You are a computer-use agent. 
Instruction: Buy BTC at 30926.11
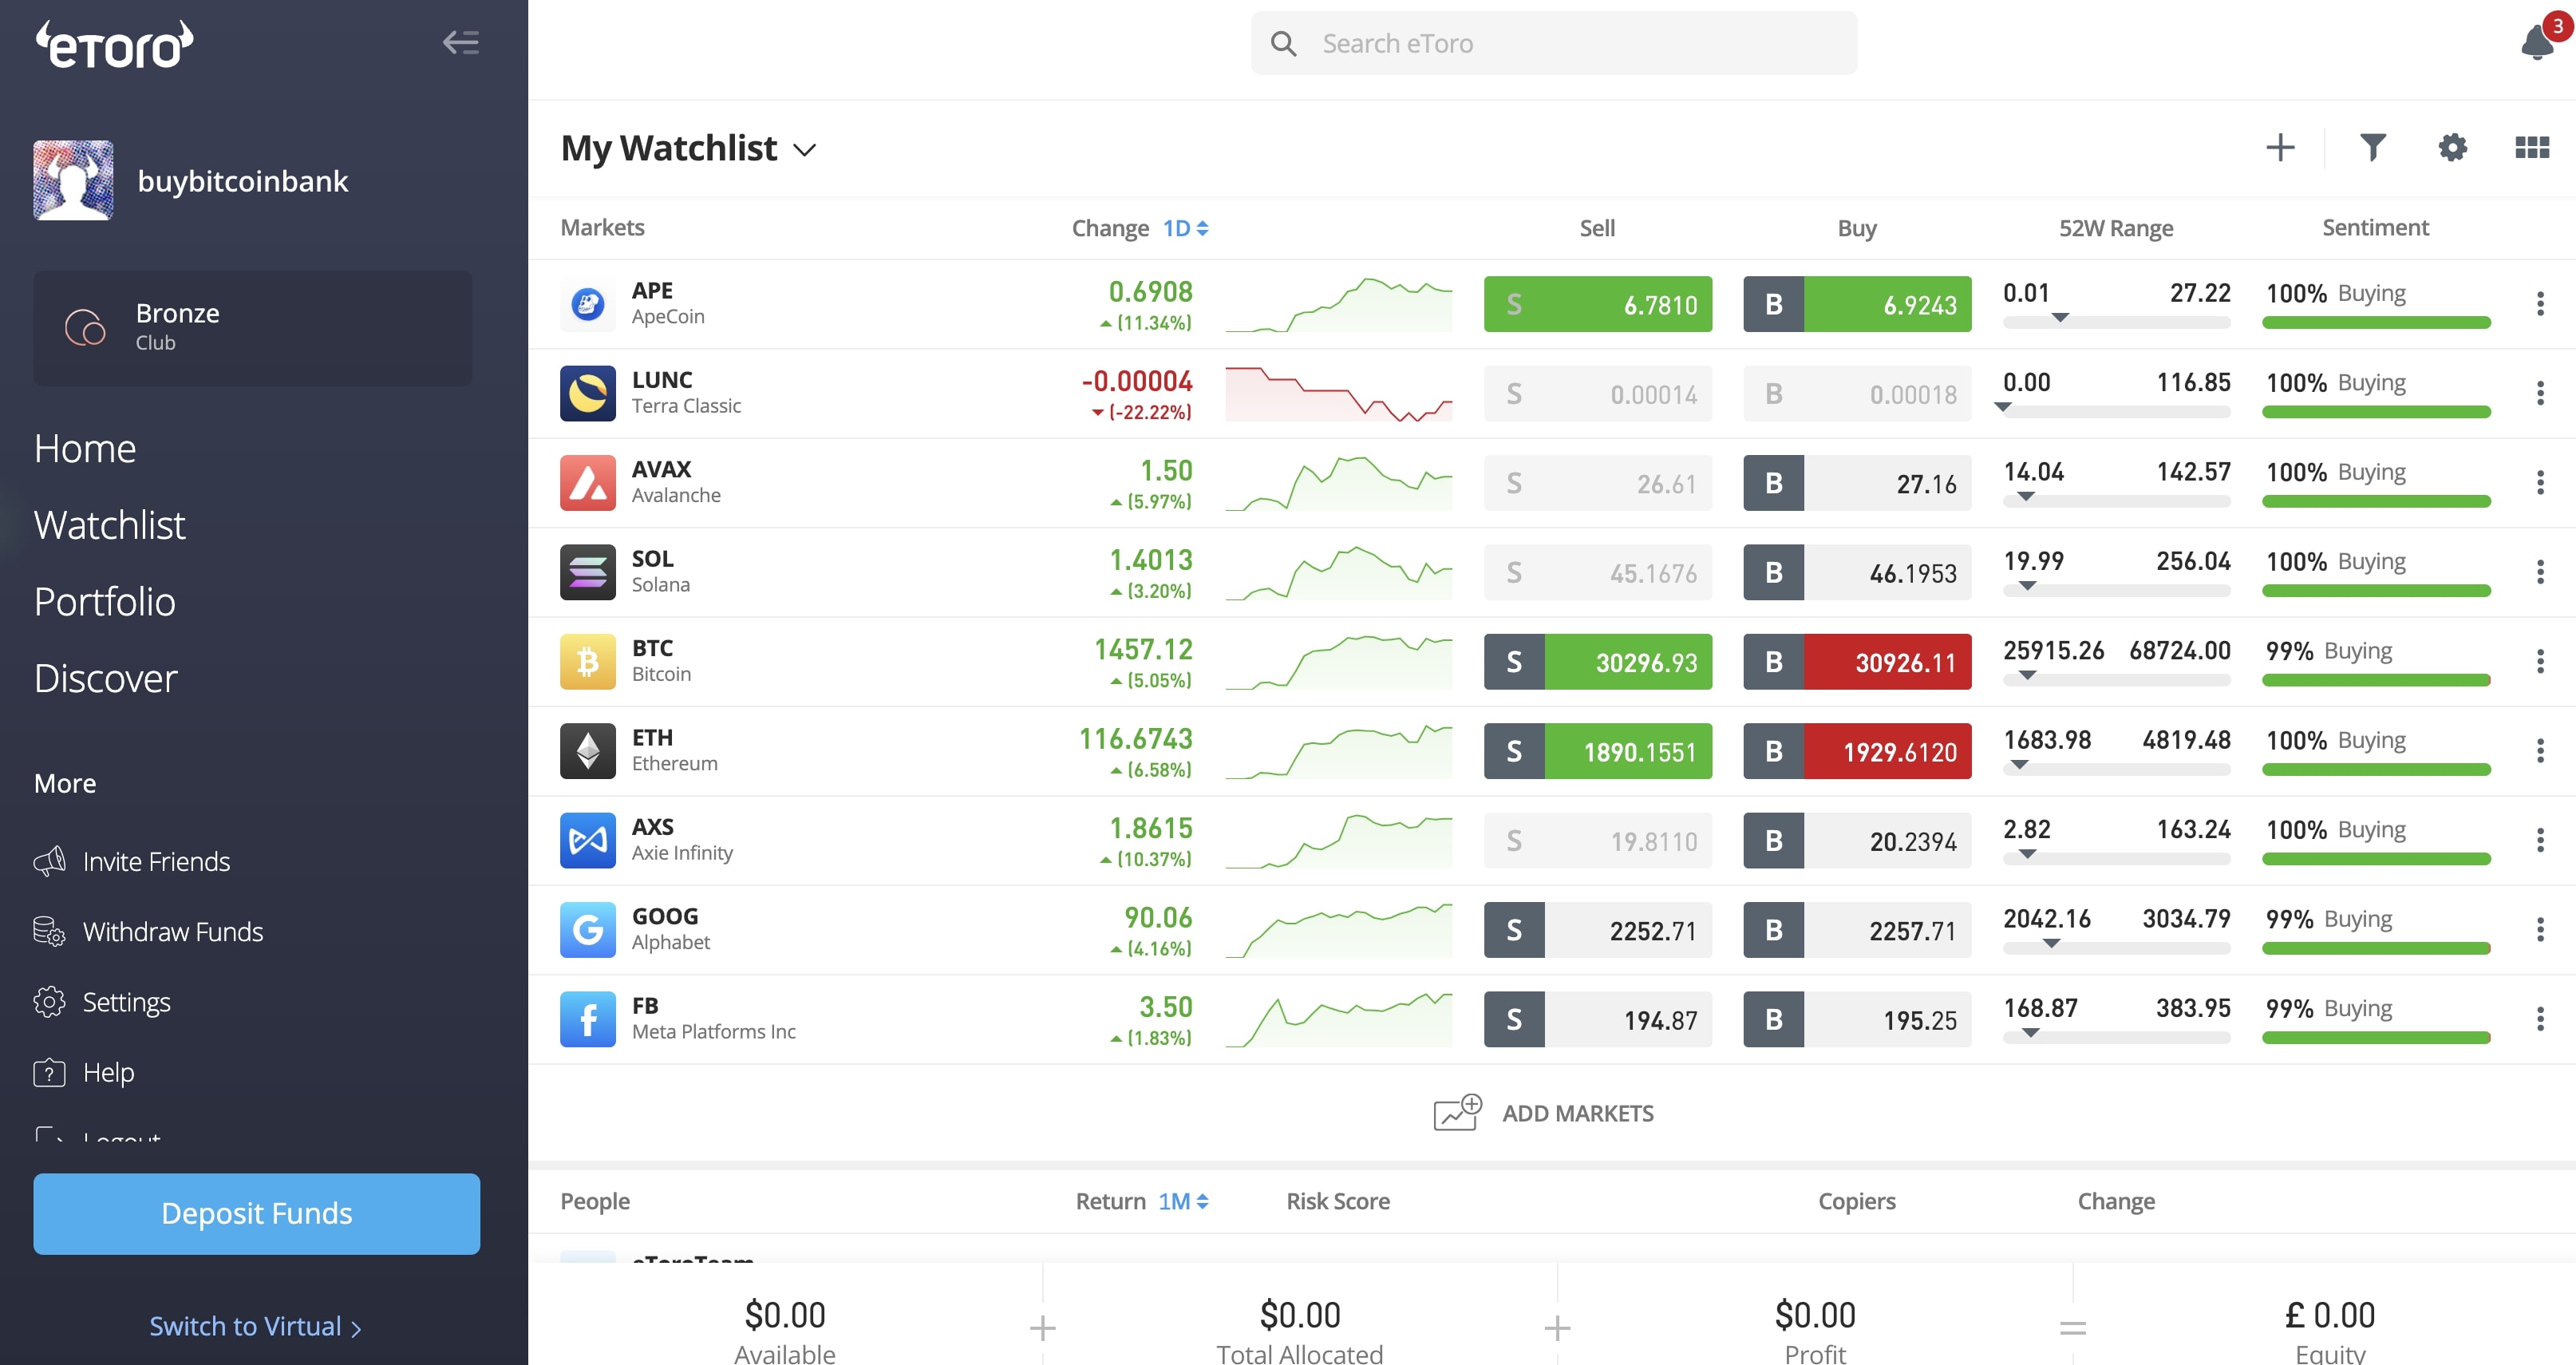pos(1857,662)
